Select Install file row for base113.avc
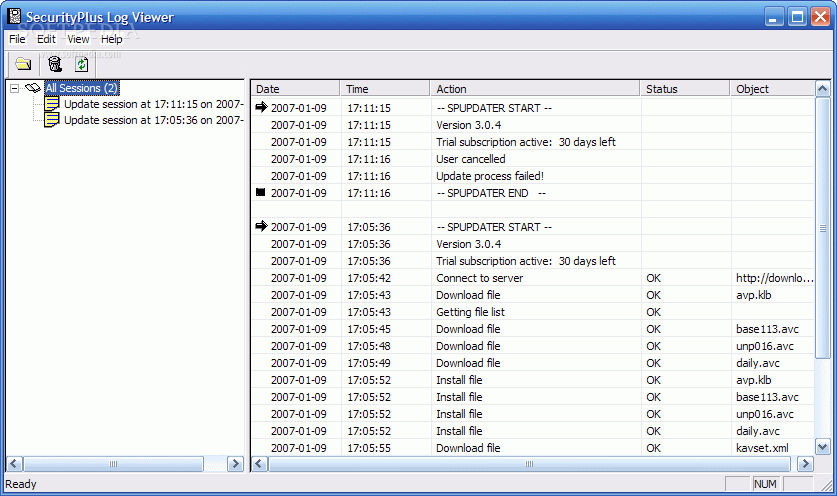837x496 pixels. click(x=533, y=397)
